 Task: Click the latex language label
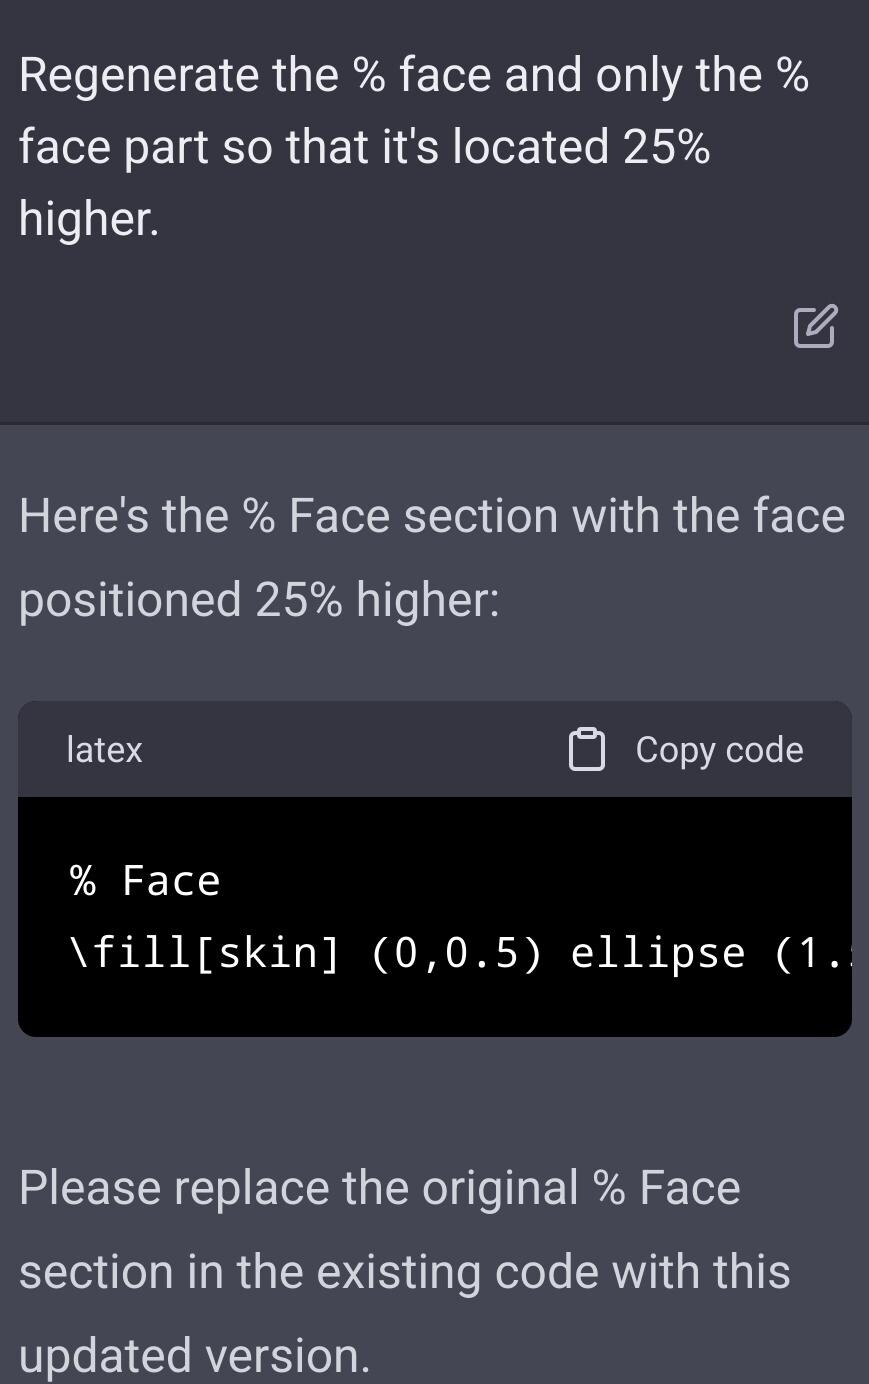pyautogui.click(x=104, y=750)
